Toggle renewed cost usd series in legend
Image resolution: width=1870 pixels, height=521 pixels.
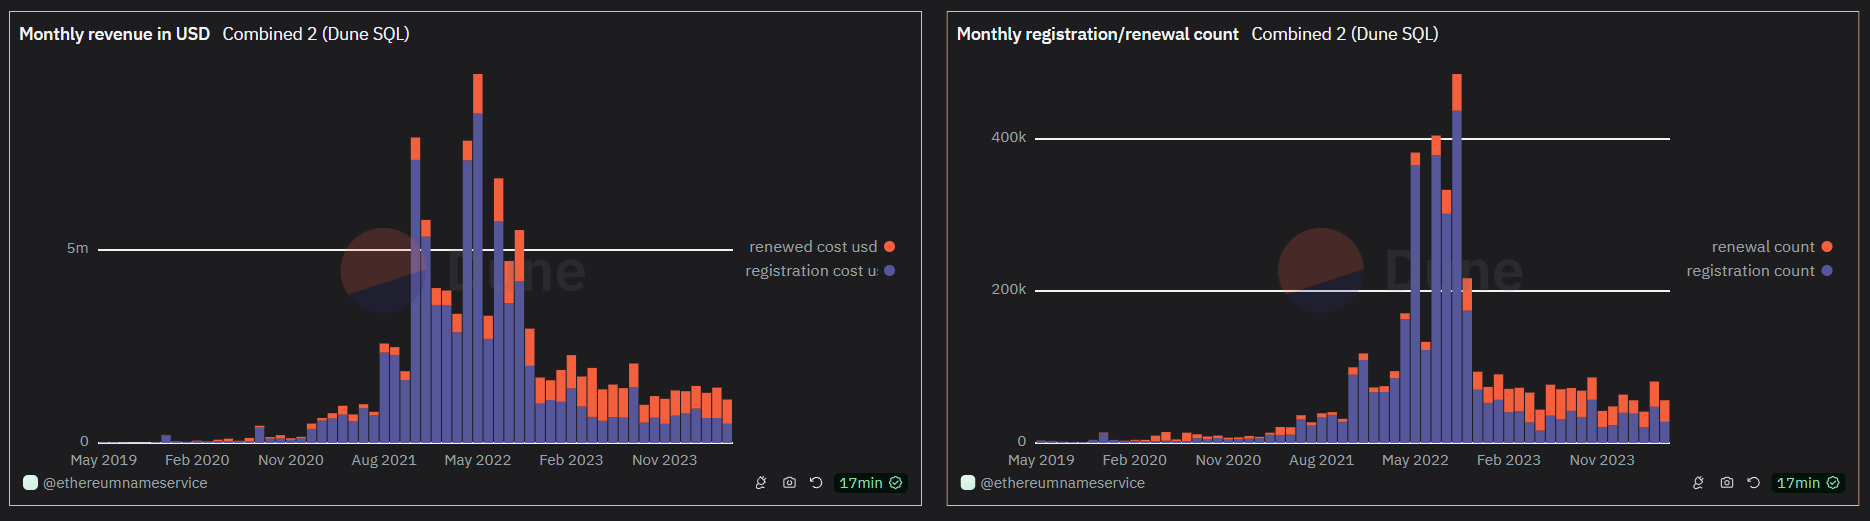812,247
